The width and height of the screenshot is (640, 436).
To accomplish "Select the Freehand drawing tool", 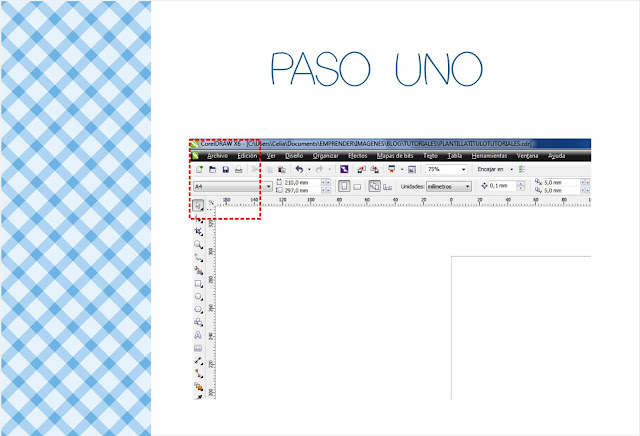I will pos(198,258).
